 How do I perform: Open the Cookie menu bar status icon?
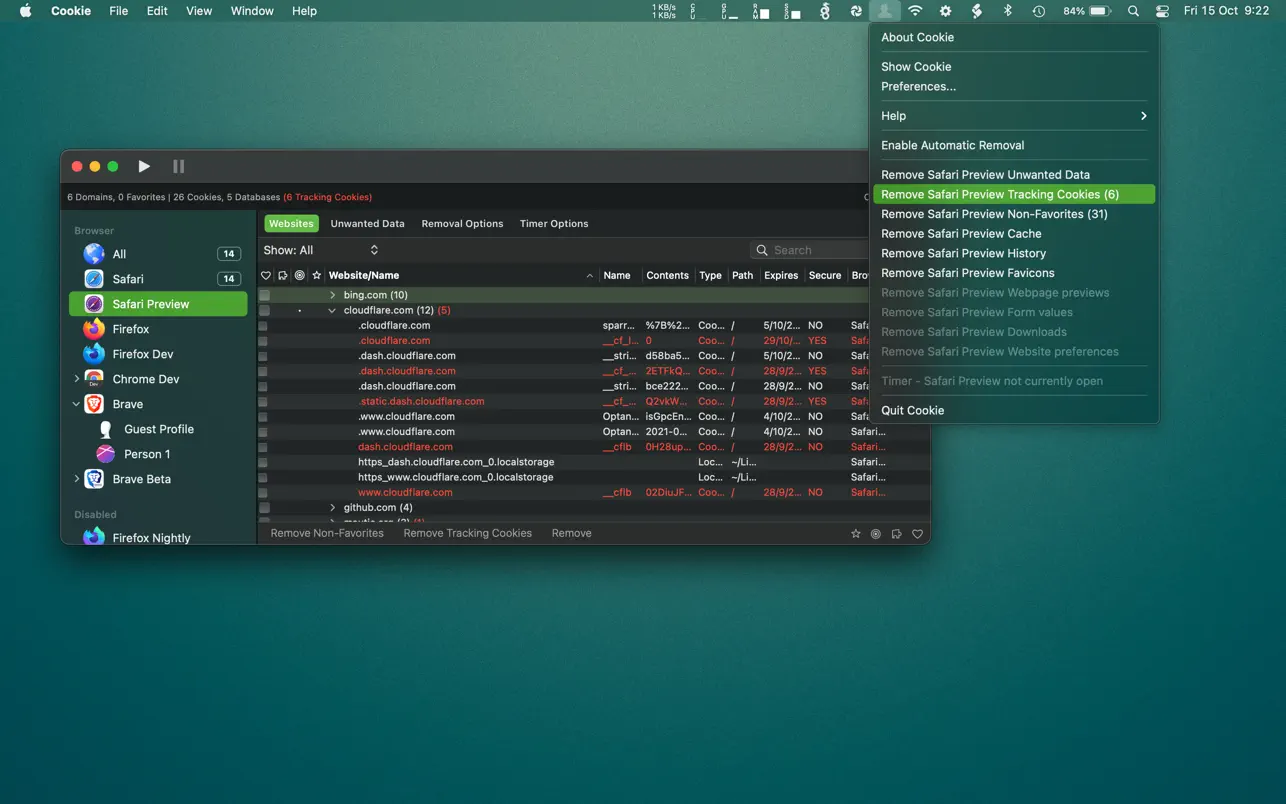(x=884, y=11)
